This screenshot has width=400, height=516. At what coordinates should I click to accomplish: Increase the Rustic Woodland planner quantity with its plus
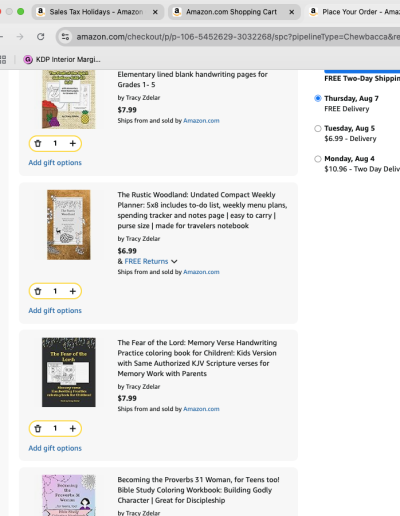73,291
